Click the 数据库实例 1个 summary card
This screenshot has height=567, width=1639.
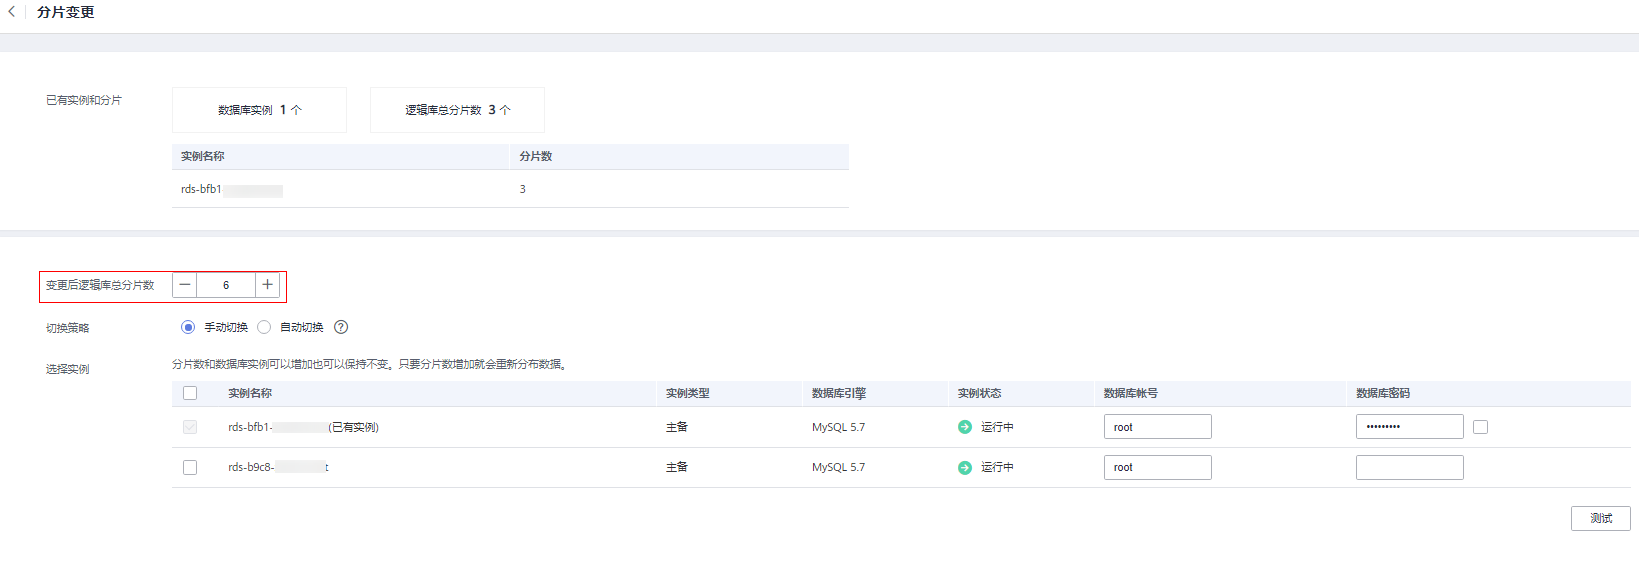click(259, 110)
